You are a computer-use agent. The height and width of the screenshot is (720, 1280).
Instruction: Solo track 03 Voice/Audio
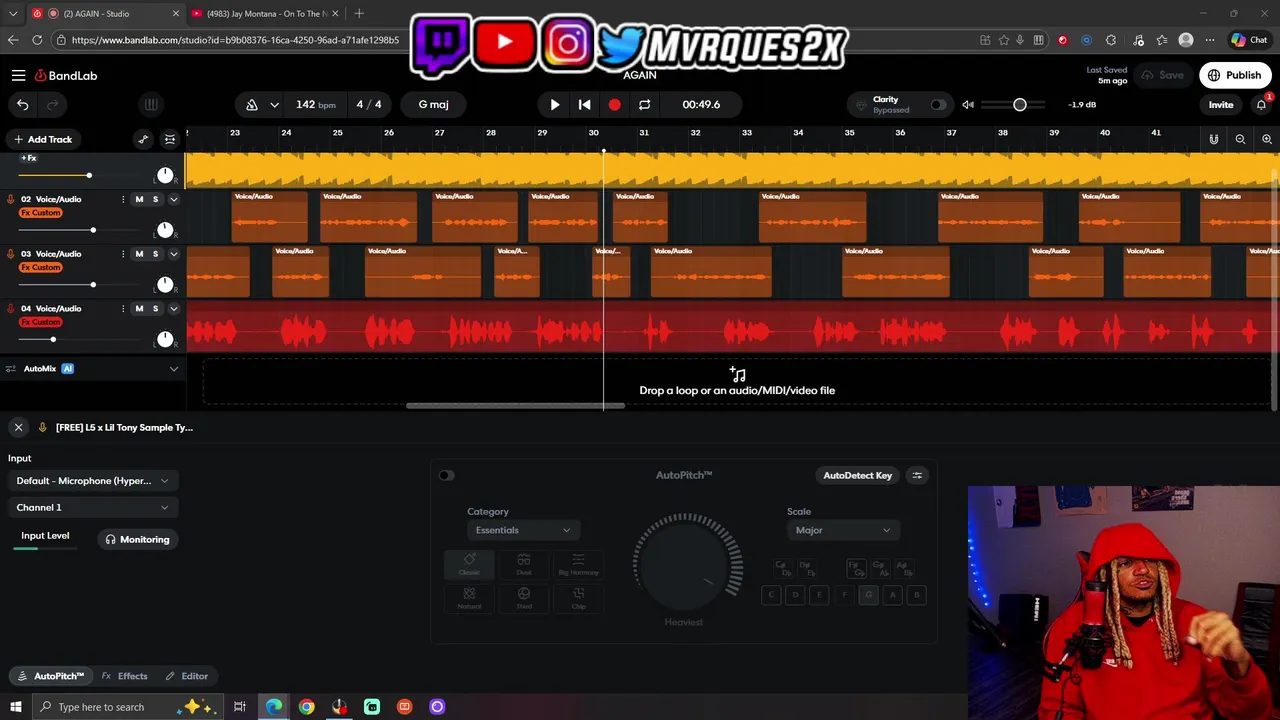point(155,254)
